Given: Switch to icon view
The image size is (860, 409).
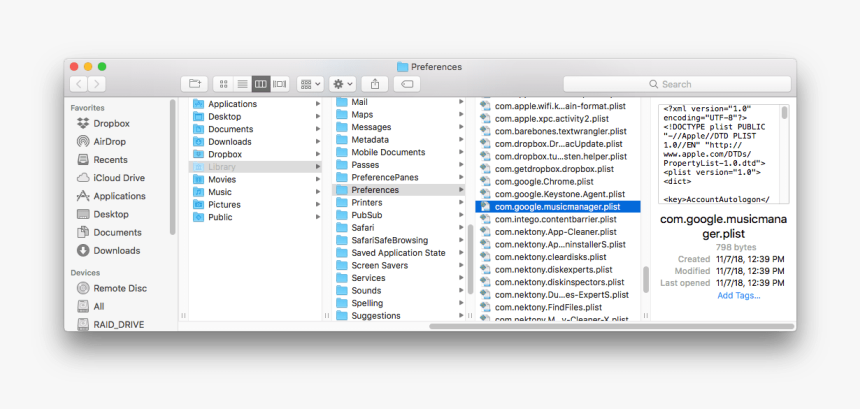Looking at the screenshot, I should (x=223, y=84).
